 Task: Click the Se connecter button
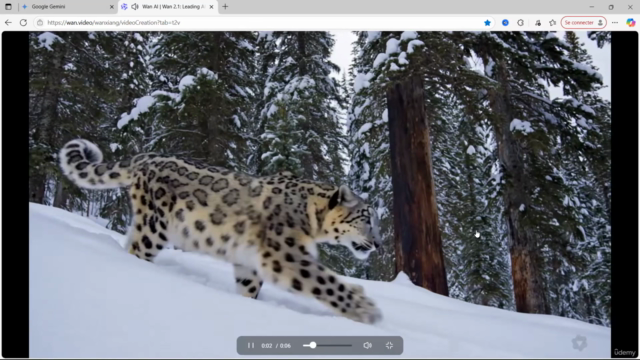point(583,22)
